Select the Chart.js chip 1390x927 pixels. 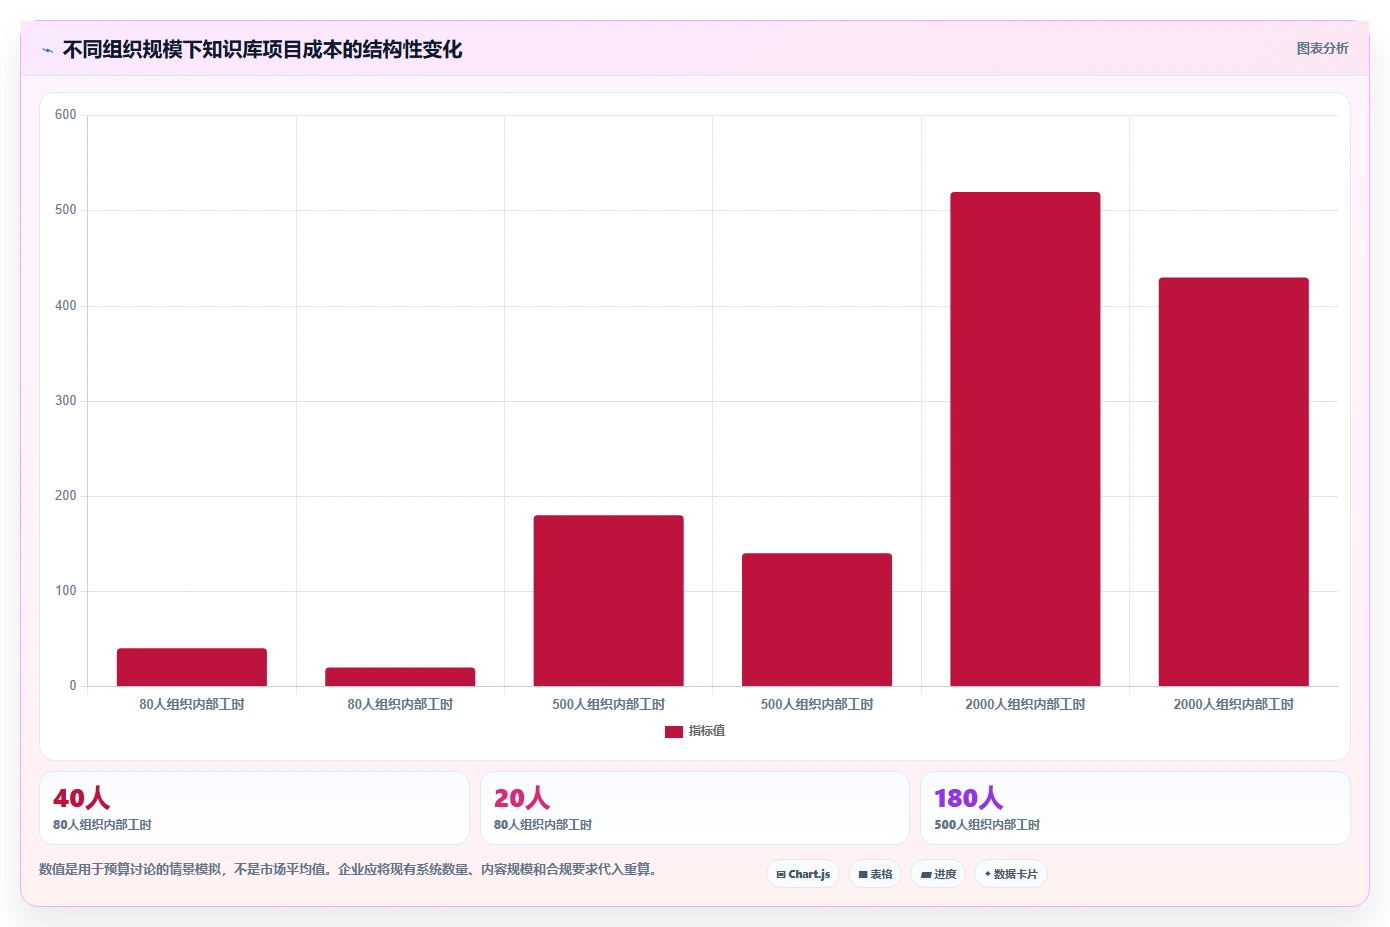coord(803,874)
